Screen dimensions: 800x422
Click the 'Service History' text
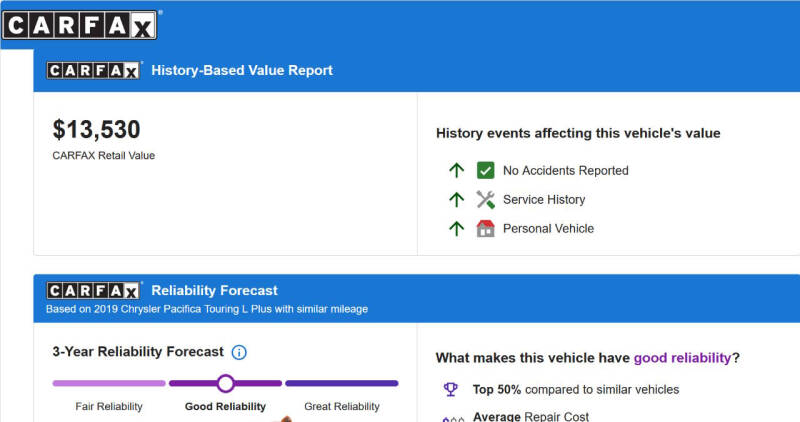point(544,200)
